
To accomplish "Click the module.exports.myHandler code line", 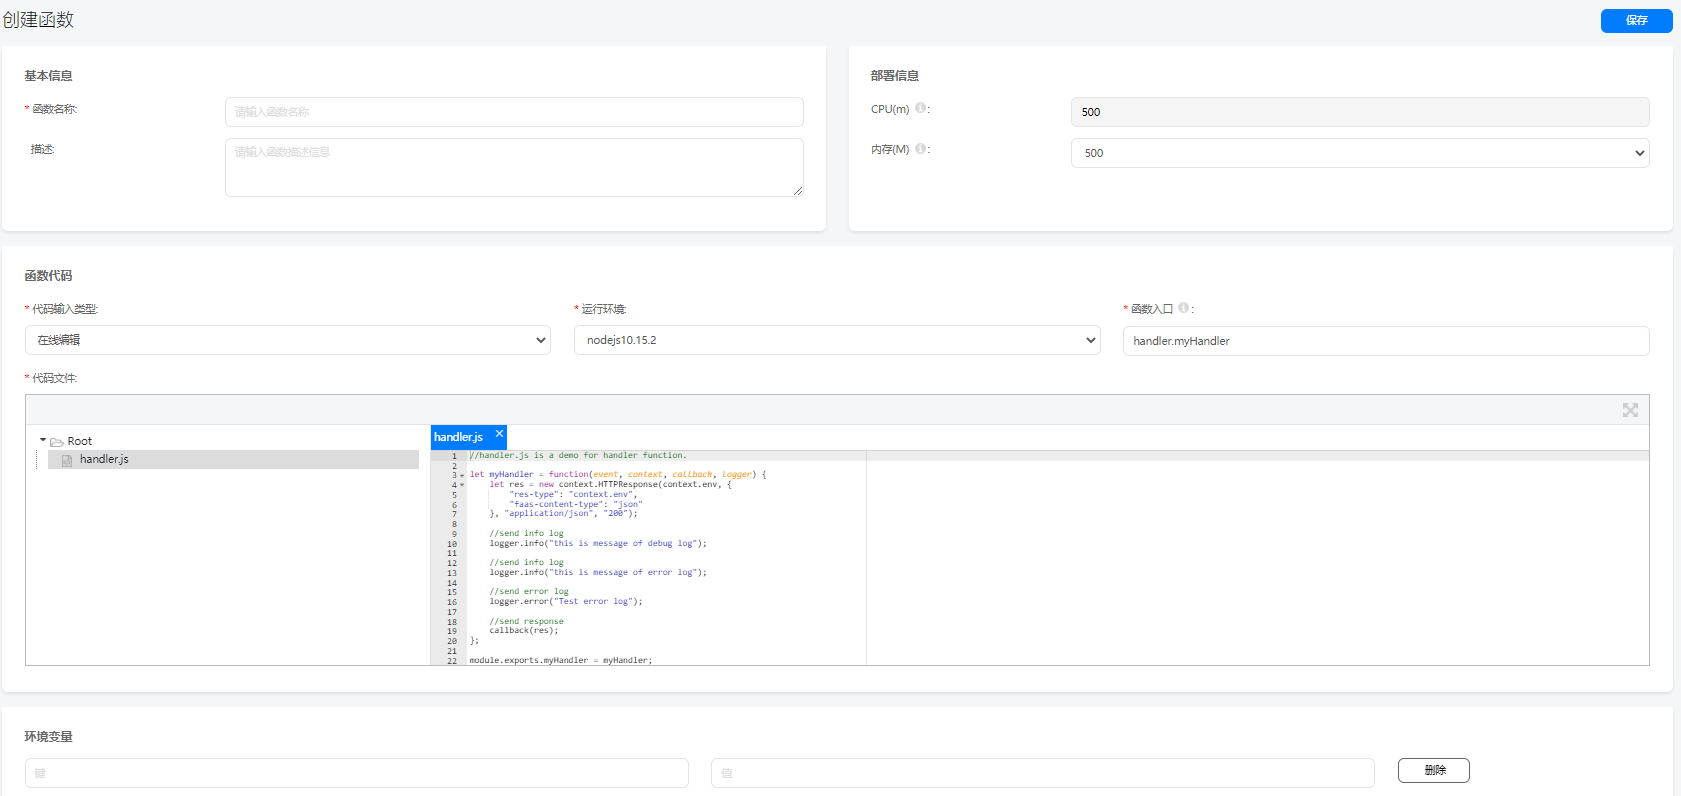I will [x=561, y=660].
